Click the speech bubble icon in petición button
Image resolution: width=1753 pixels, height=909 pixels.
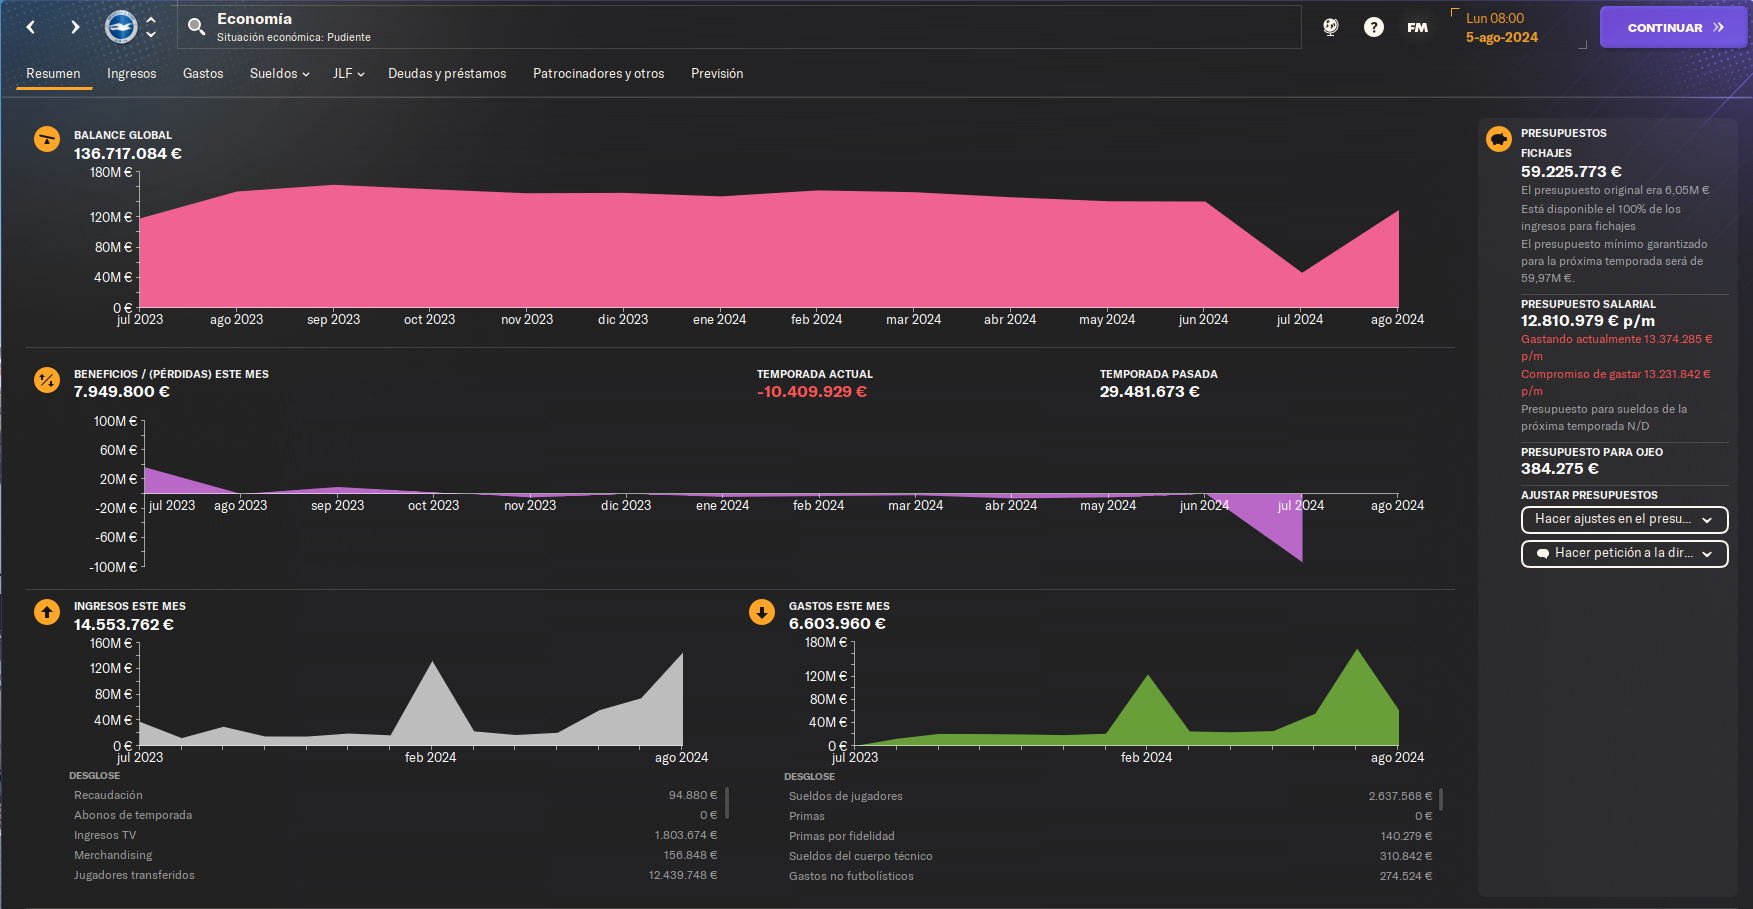coord(1543,553)
